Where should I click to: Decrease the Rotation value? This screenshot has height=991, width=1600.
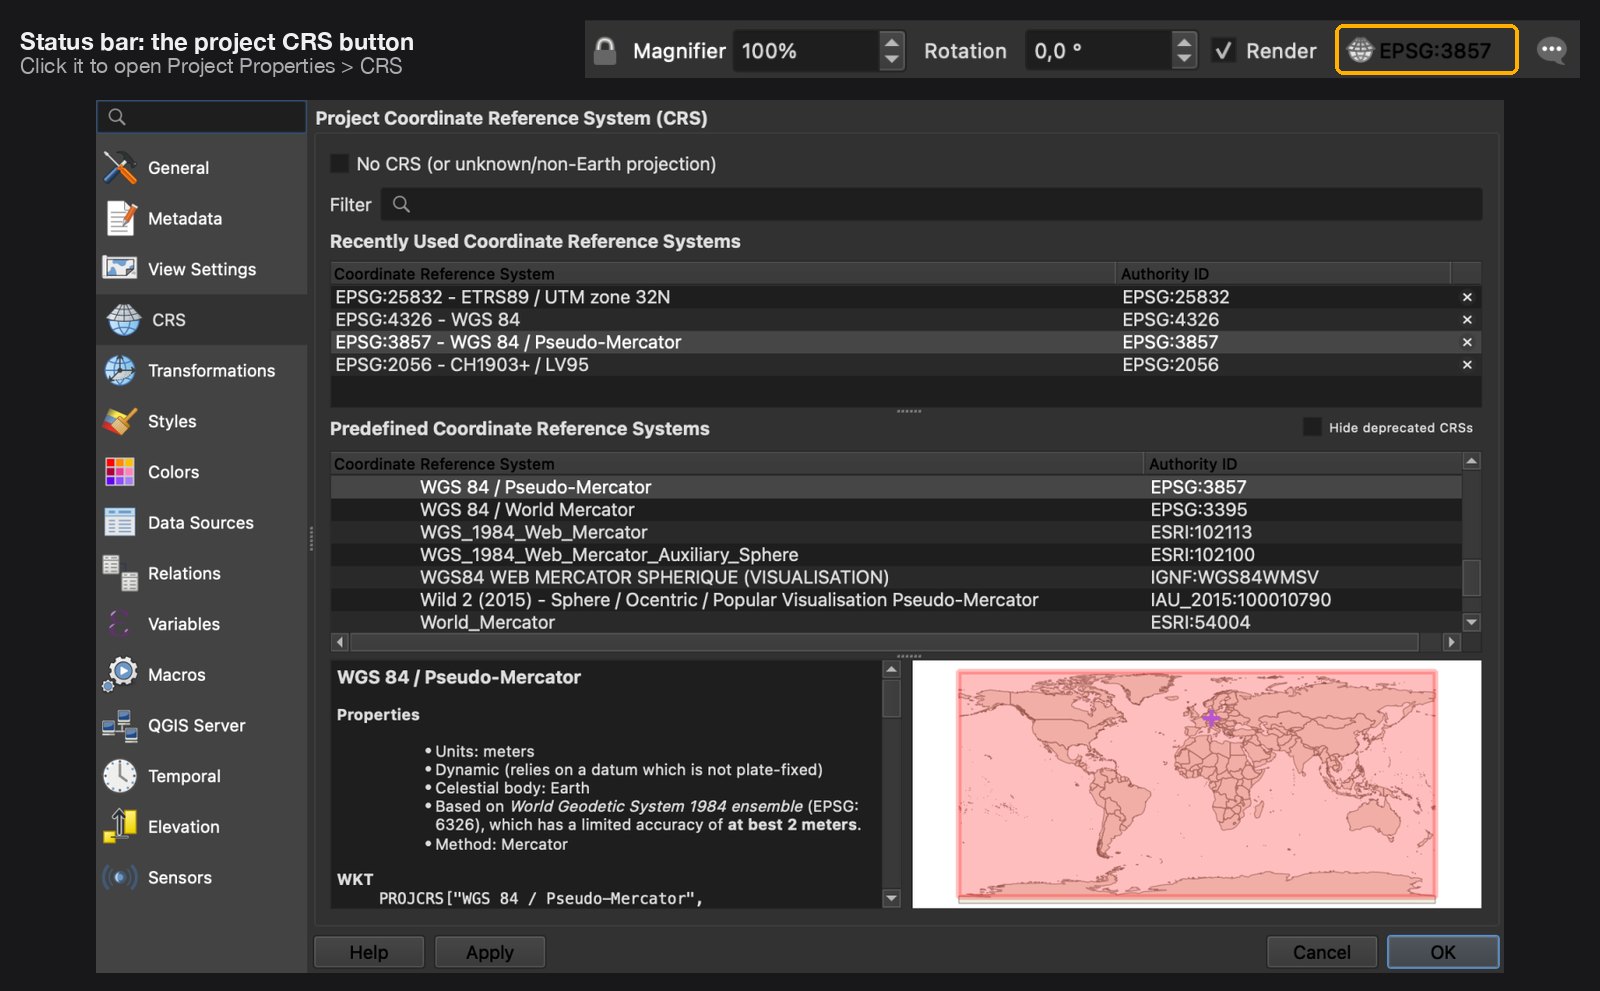click(x=1184, y=59)
